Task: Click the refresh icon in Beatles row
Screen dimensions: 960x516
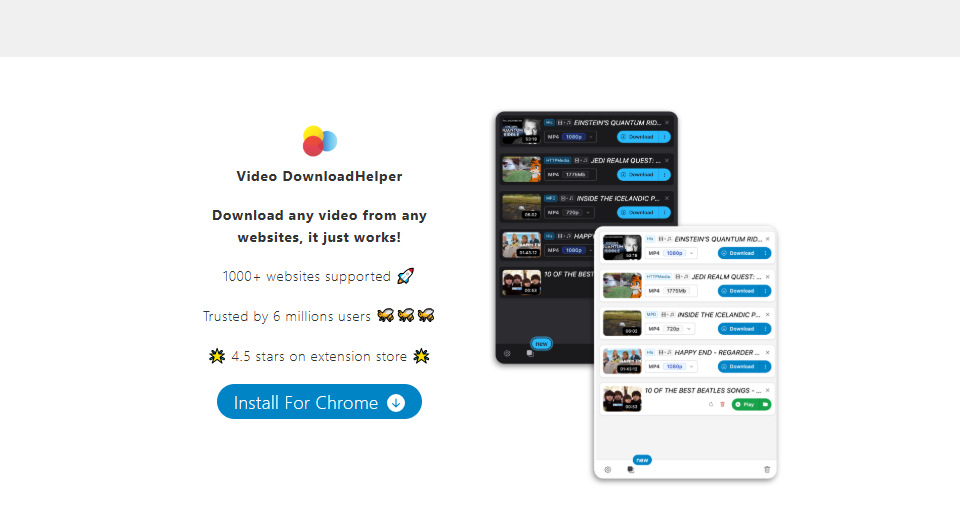Action: pos(711,404)
